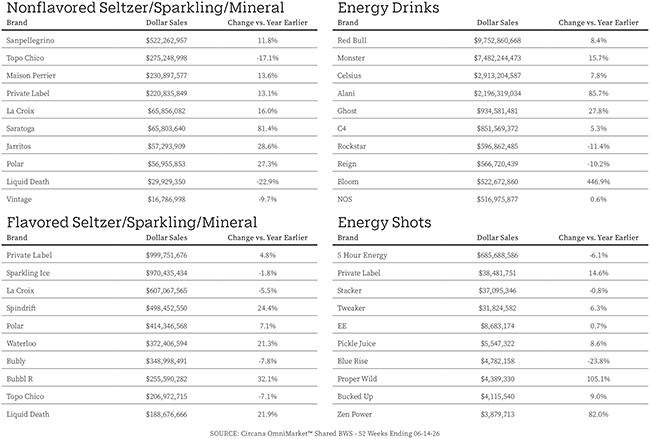Select the Topo Chico nonflavored row
This screenshot has width=650, height=439.
[160, 58]
